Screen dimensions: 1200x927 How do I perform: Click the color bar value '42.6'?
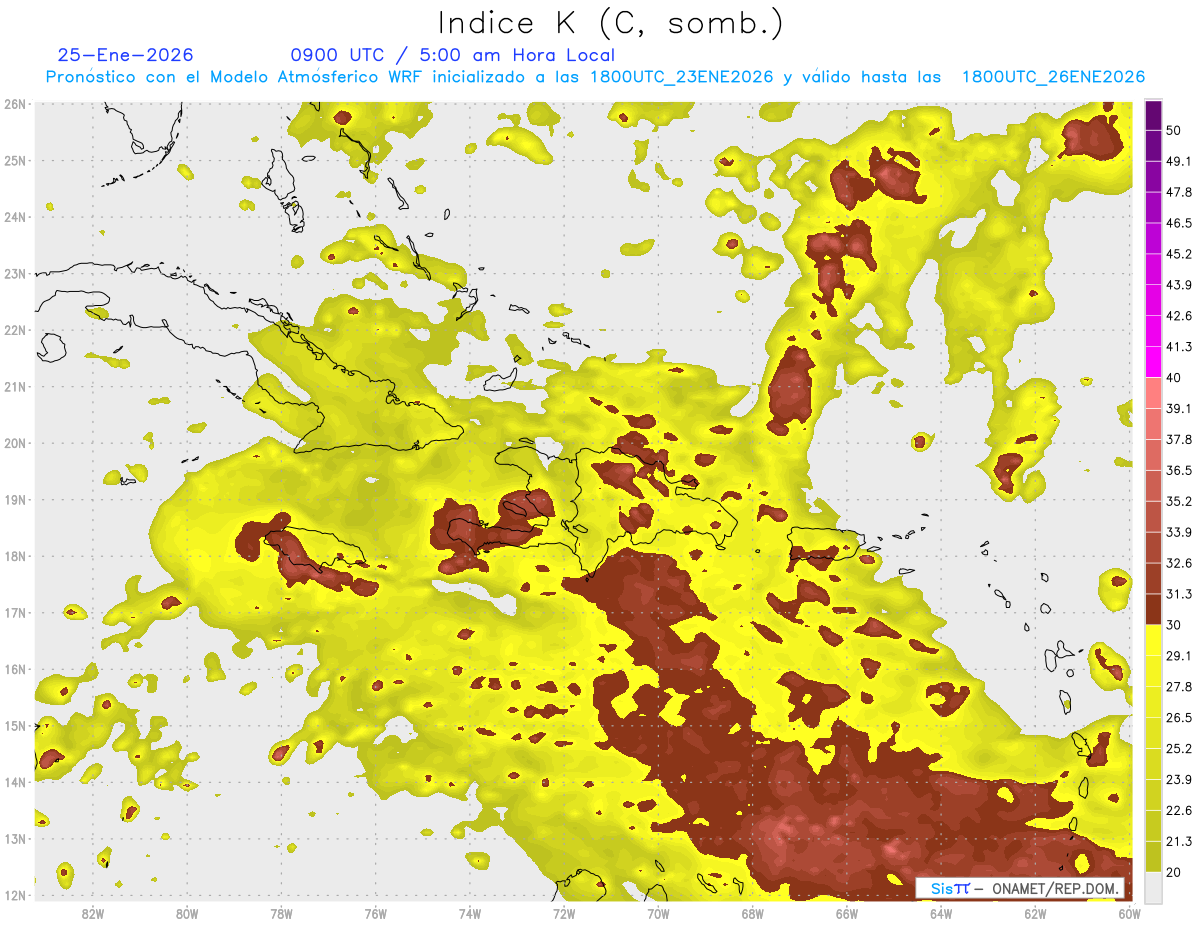click(x=1178, y=316)
